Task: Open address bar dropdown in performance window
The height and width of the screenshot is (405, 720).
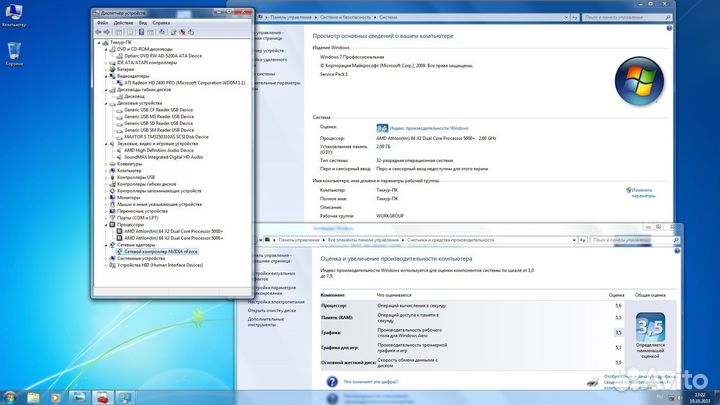Action: coord(574,240)
